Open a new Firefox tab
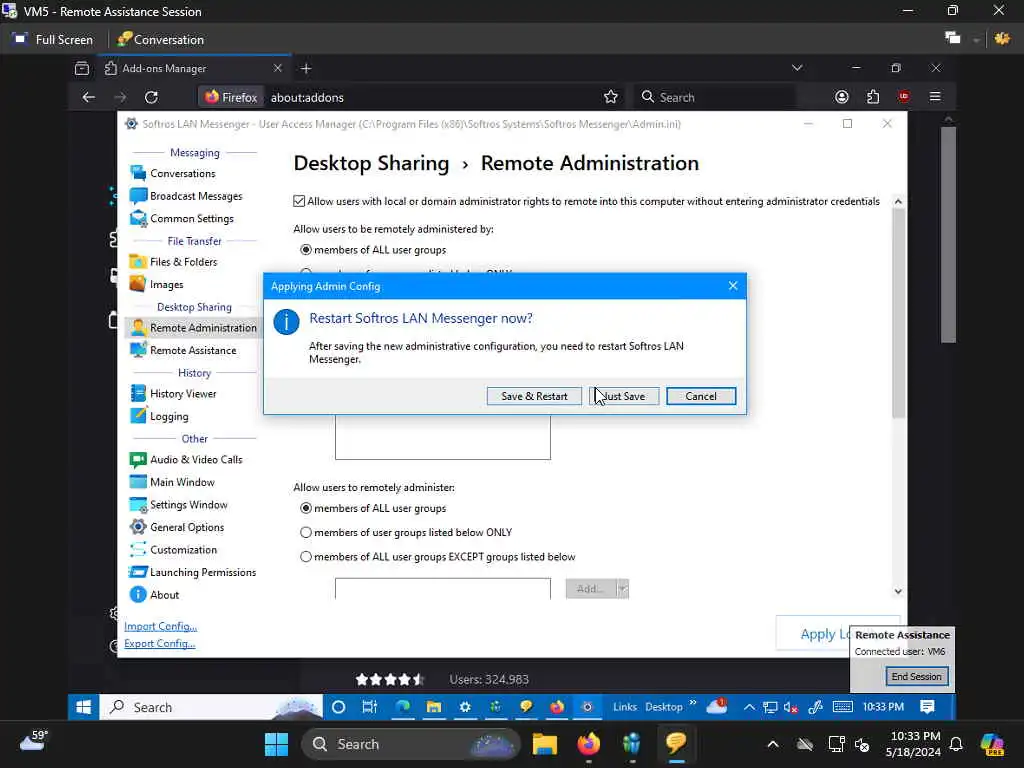This screenshot has height=768, width=1024. tap(306, 69)
